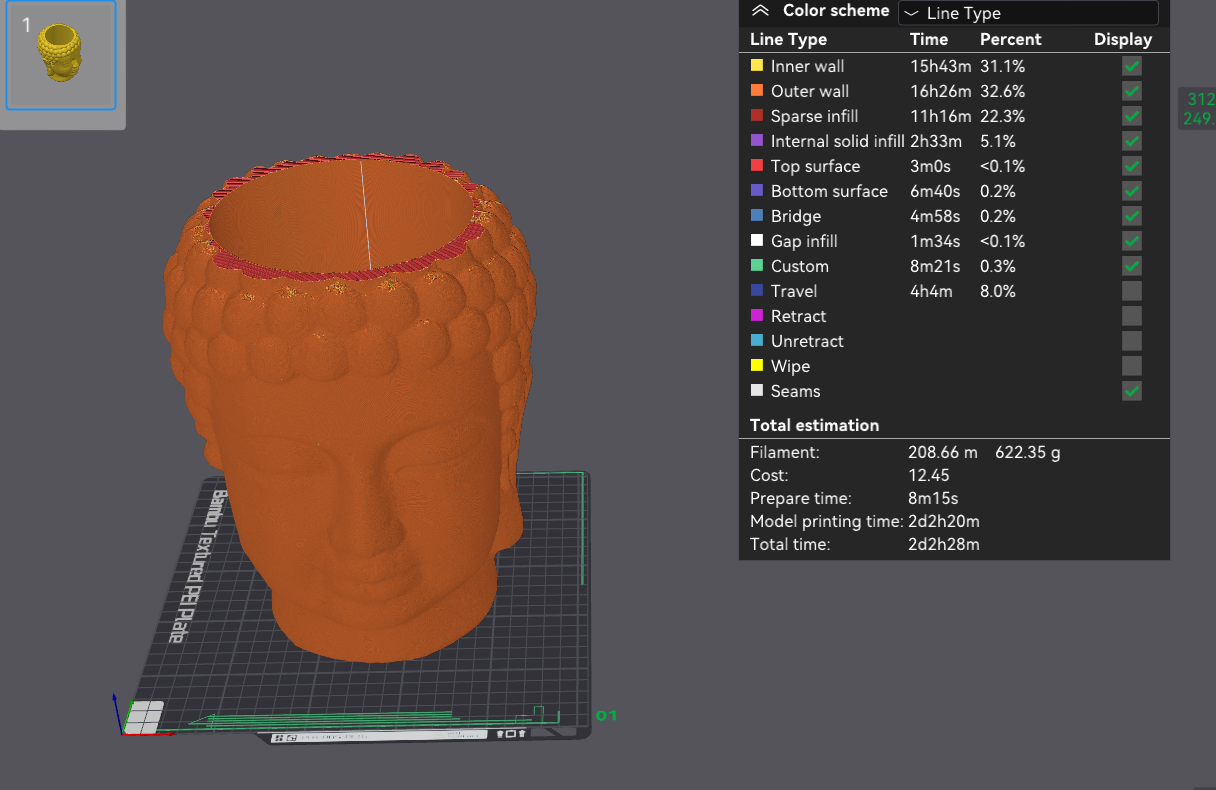Click the Cost value 12.45
Screen dimensions: 1216x790
(x=929, y=475)
